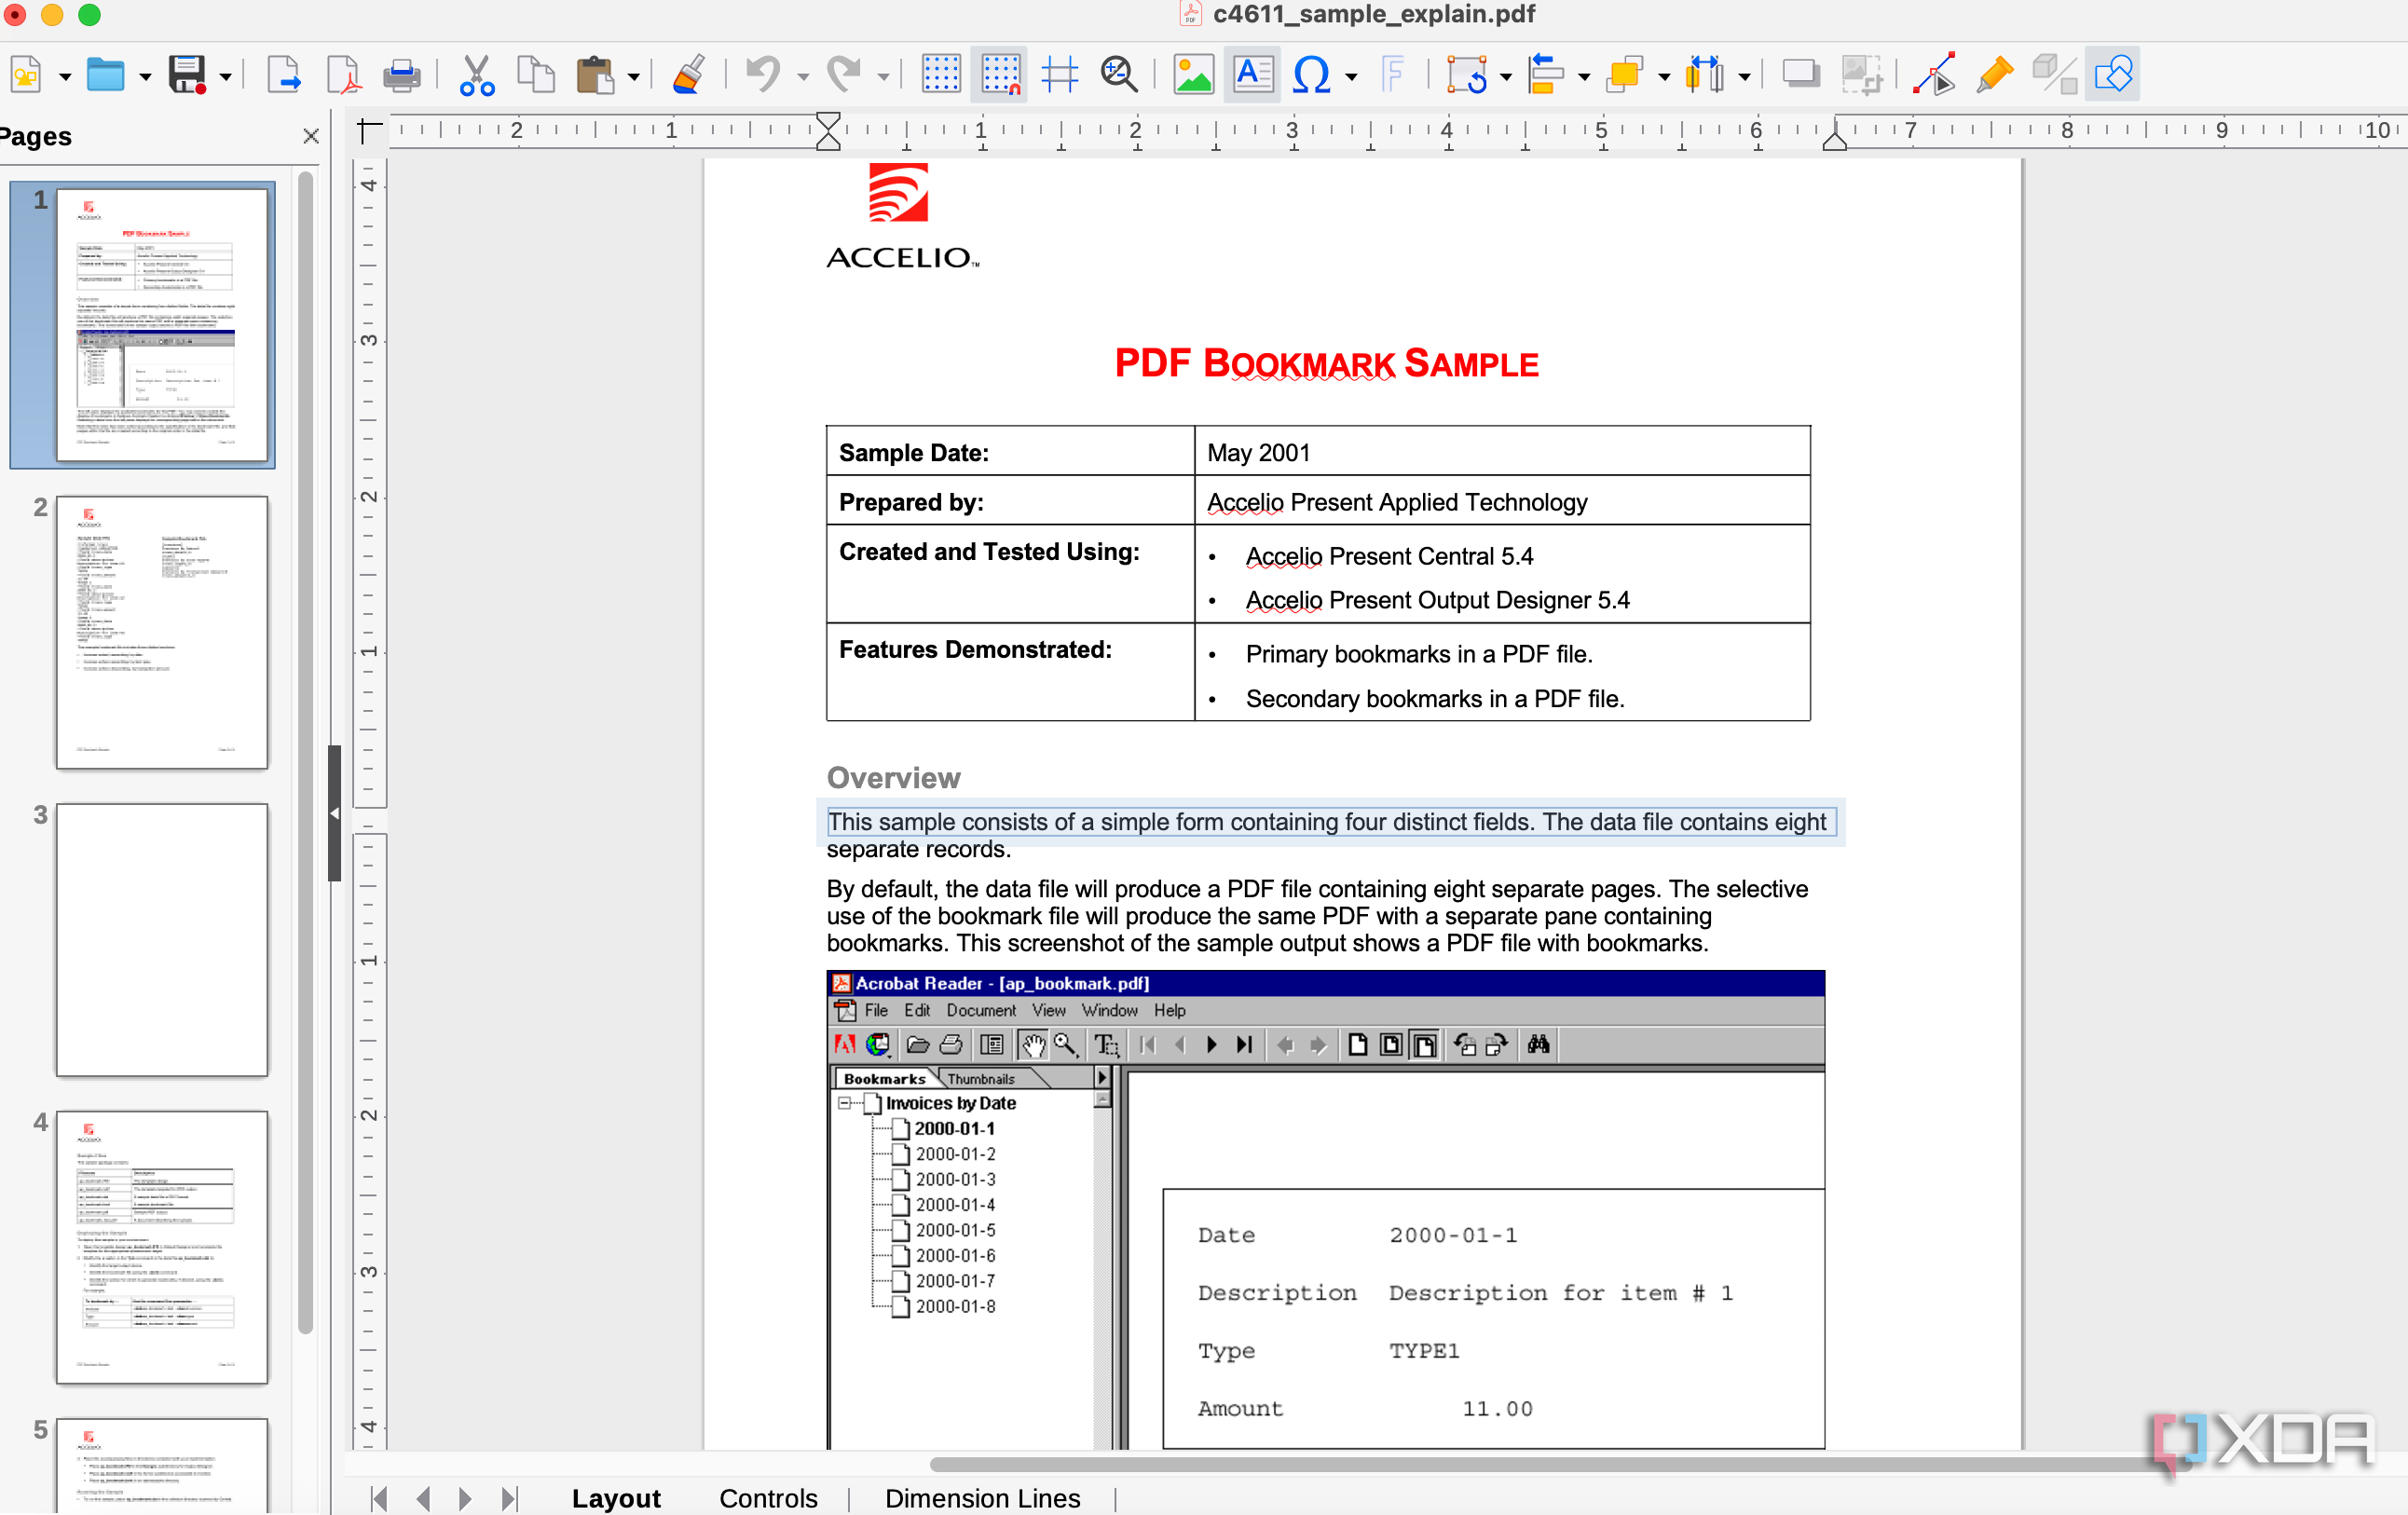
Task: Switch to the Layout layer tab
Action: [616, 1497]
